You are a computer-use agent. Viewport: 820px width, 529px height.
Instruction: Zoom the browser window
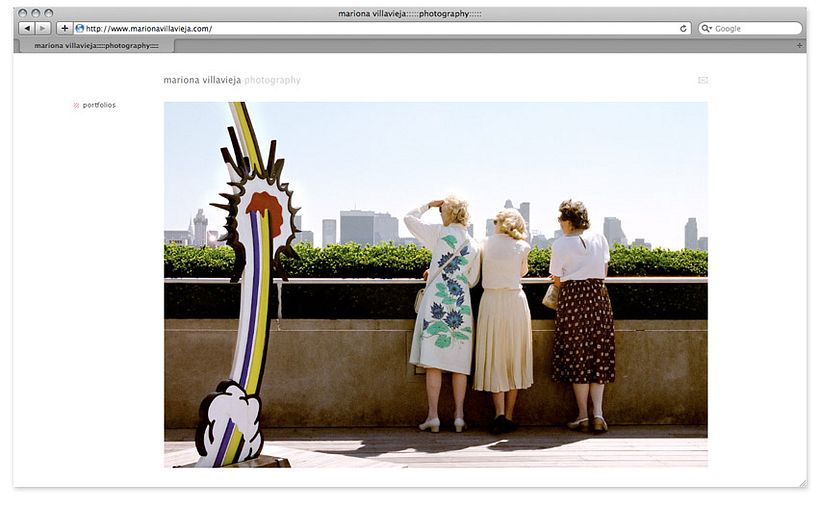point(49,13)
